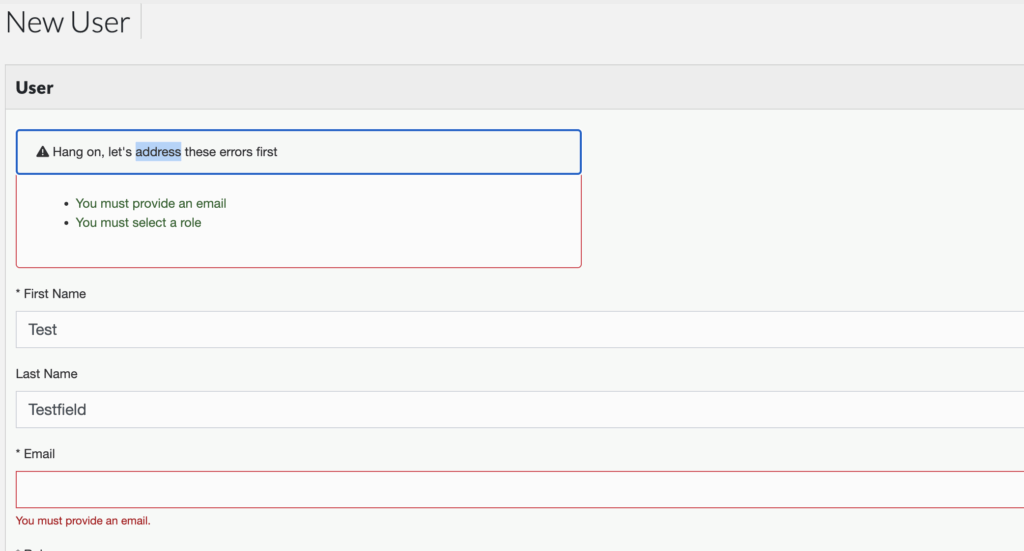Click the 'You must provide an email' summary link

tap(151, 203)
